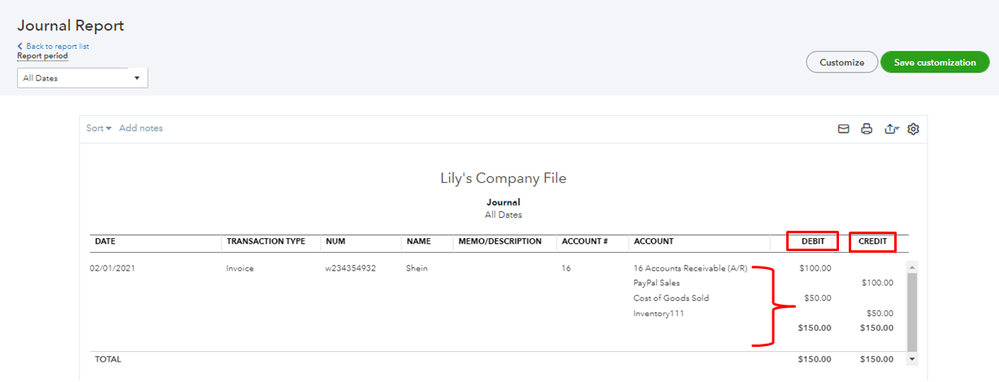The height and width of the screenshot is (382, 999).
Task: Click the NAME column header
Action: (419, 242)
